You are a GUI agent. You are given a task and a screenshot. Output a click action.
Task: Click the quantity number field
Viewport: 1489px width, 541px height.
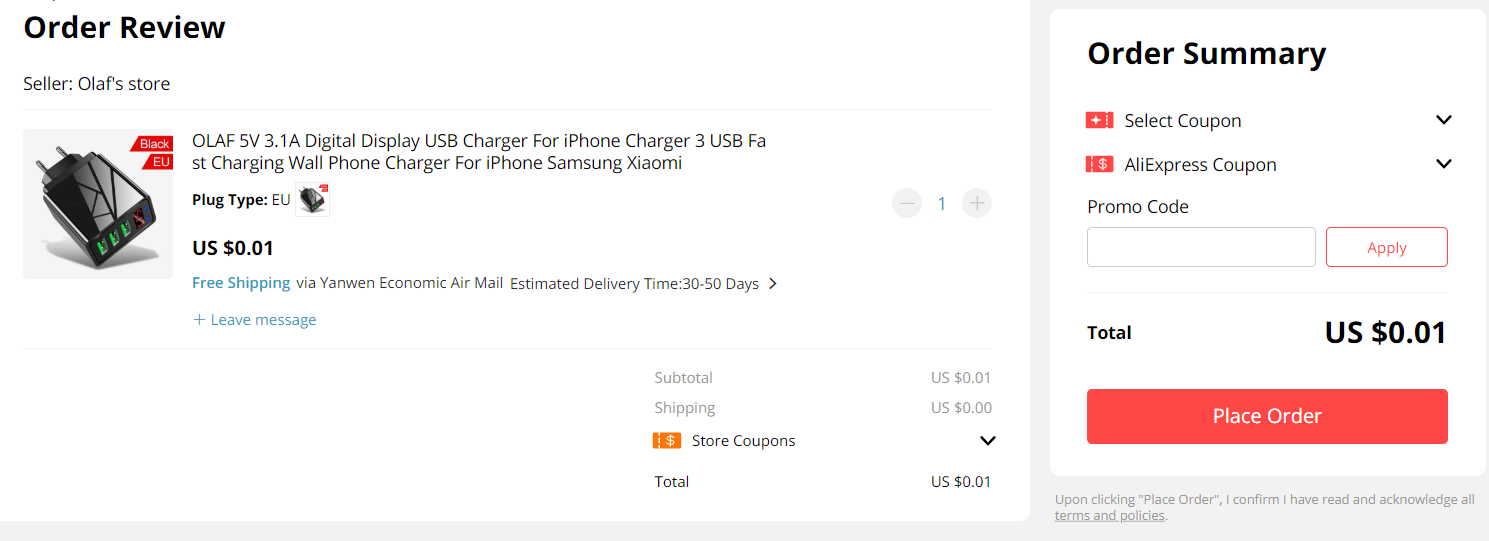pyautogui.click(x=941, y=204)
